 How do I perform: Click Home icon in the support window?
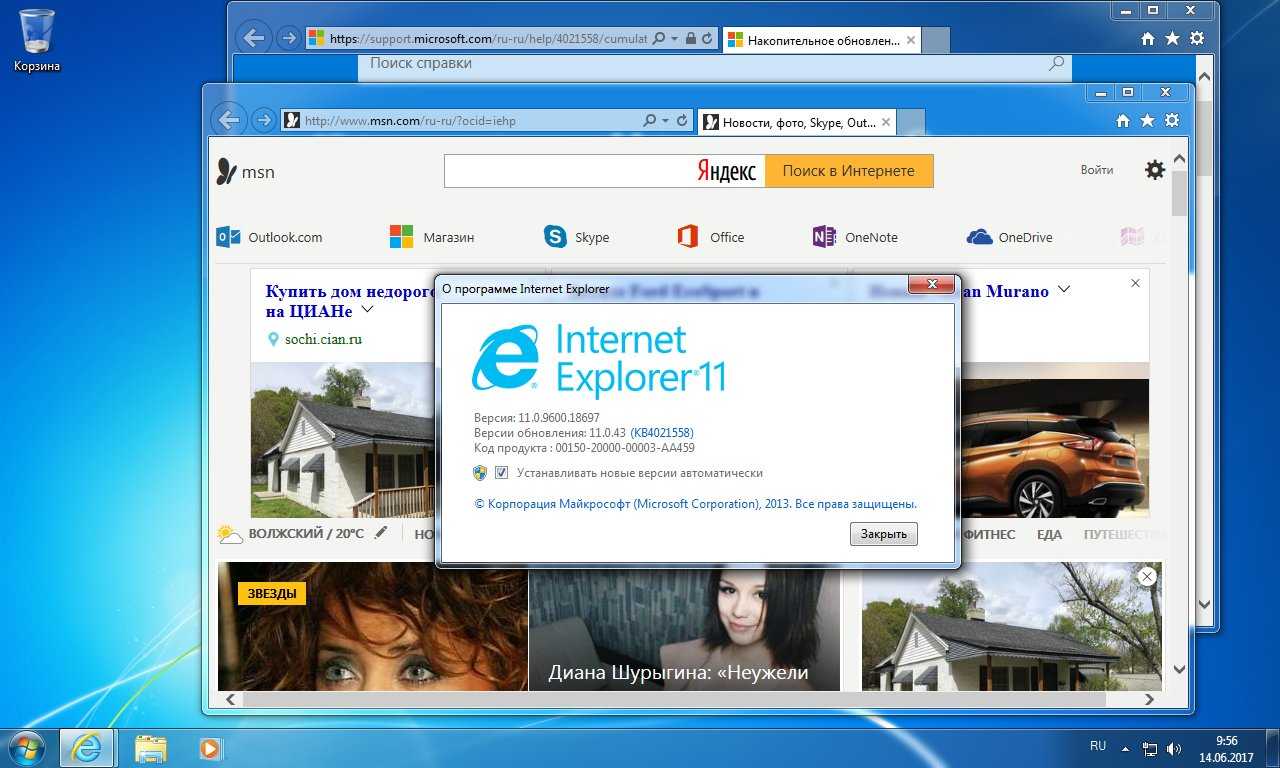coord(1148,38)
